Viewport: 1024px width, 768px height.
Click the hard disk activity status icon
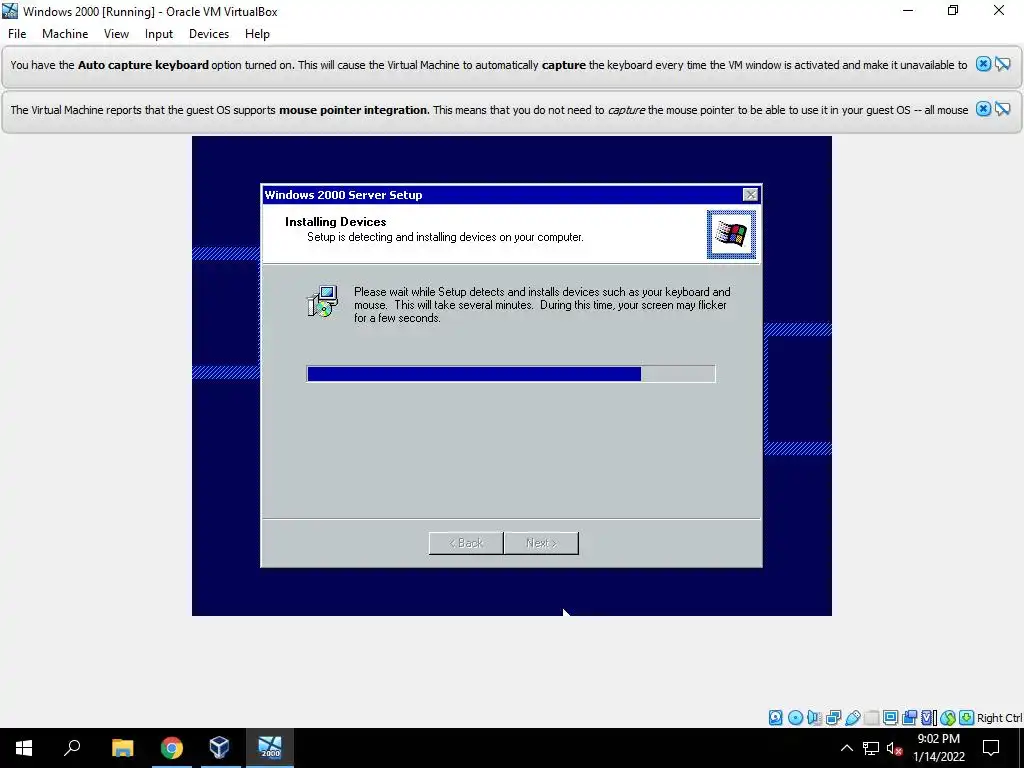coord(775,718)
